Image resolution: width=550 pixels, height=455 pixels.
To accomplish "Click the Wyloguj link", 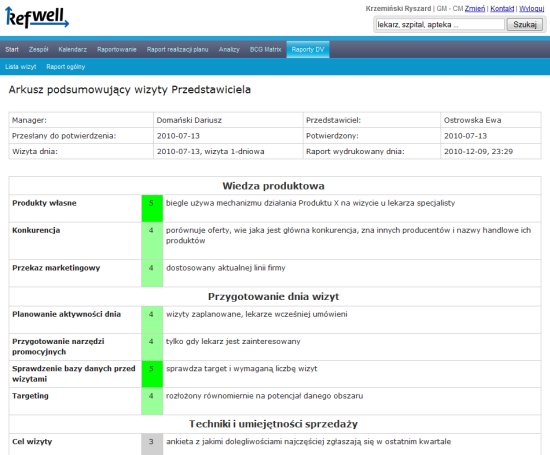I will pos(532,8).
